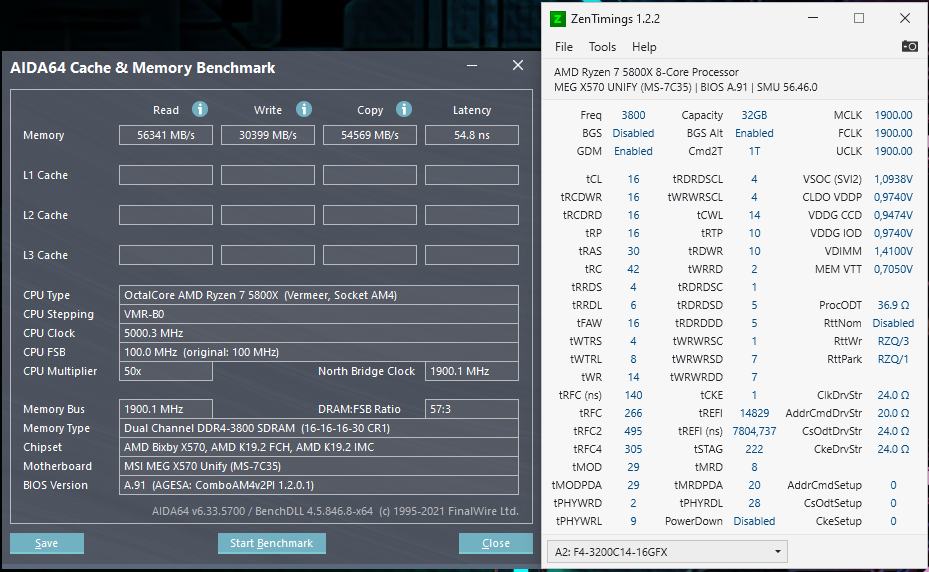Screen dimensions: 929x572
Task: Click CPU Multiplier value 50x
Action: (x=166, y=371)
